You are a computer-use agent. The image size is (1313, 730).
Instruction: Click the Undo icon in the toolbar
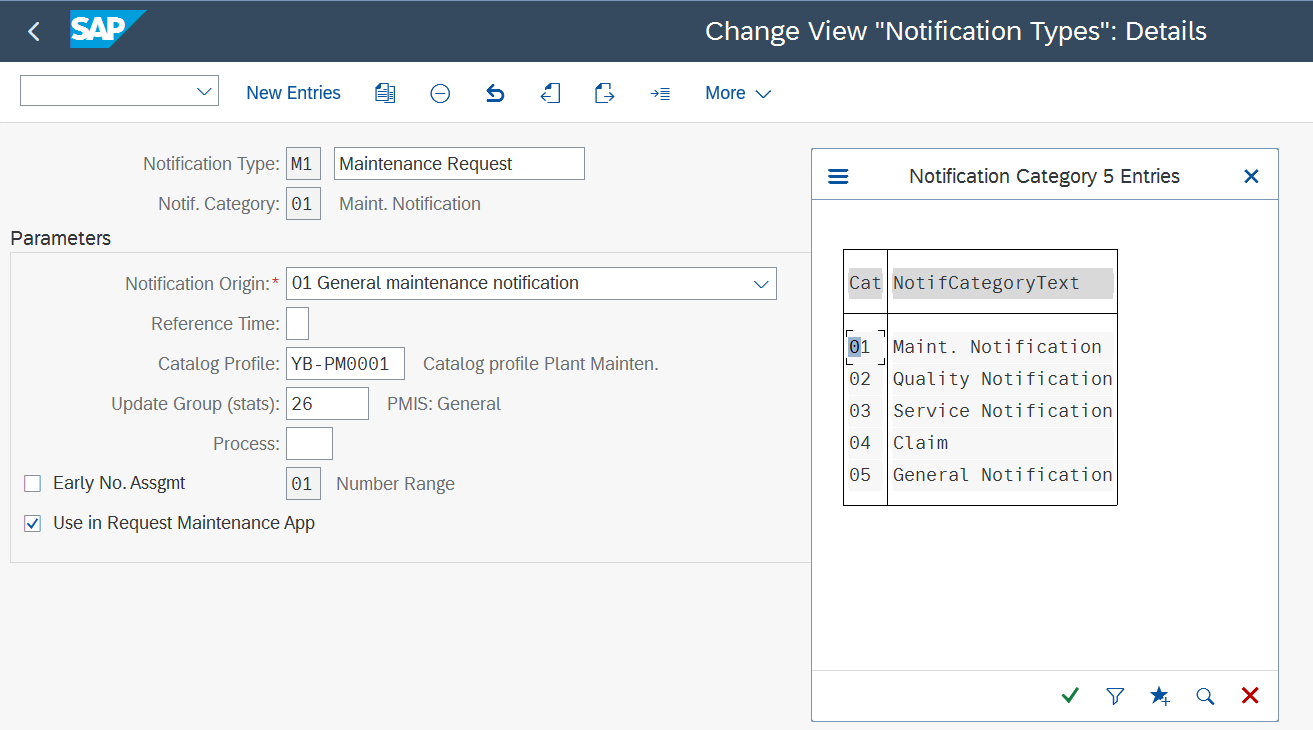click(x=495, y=92)
